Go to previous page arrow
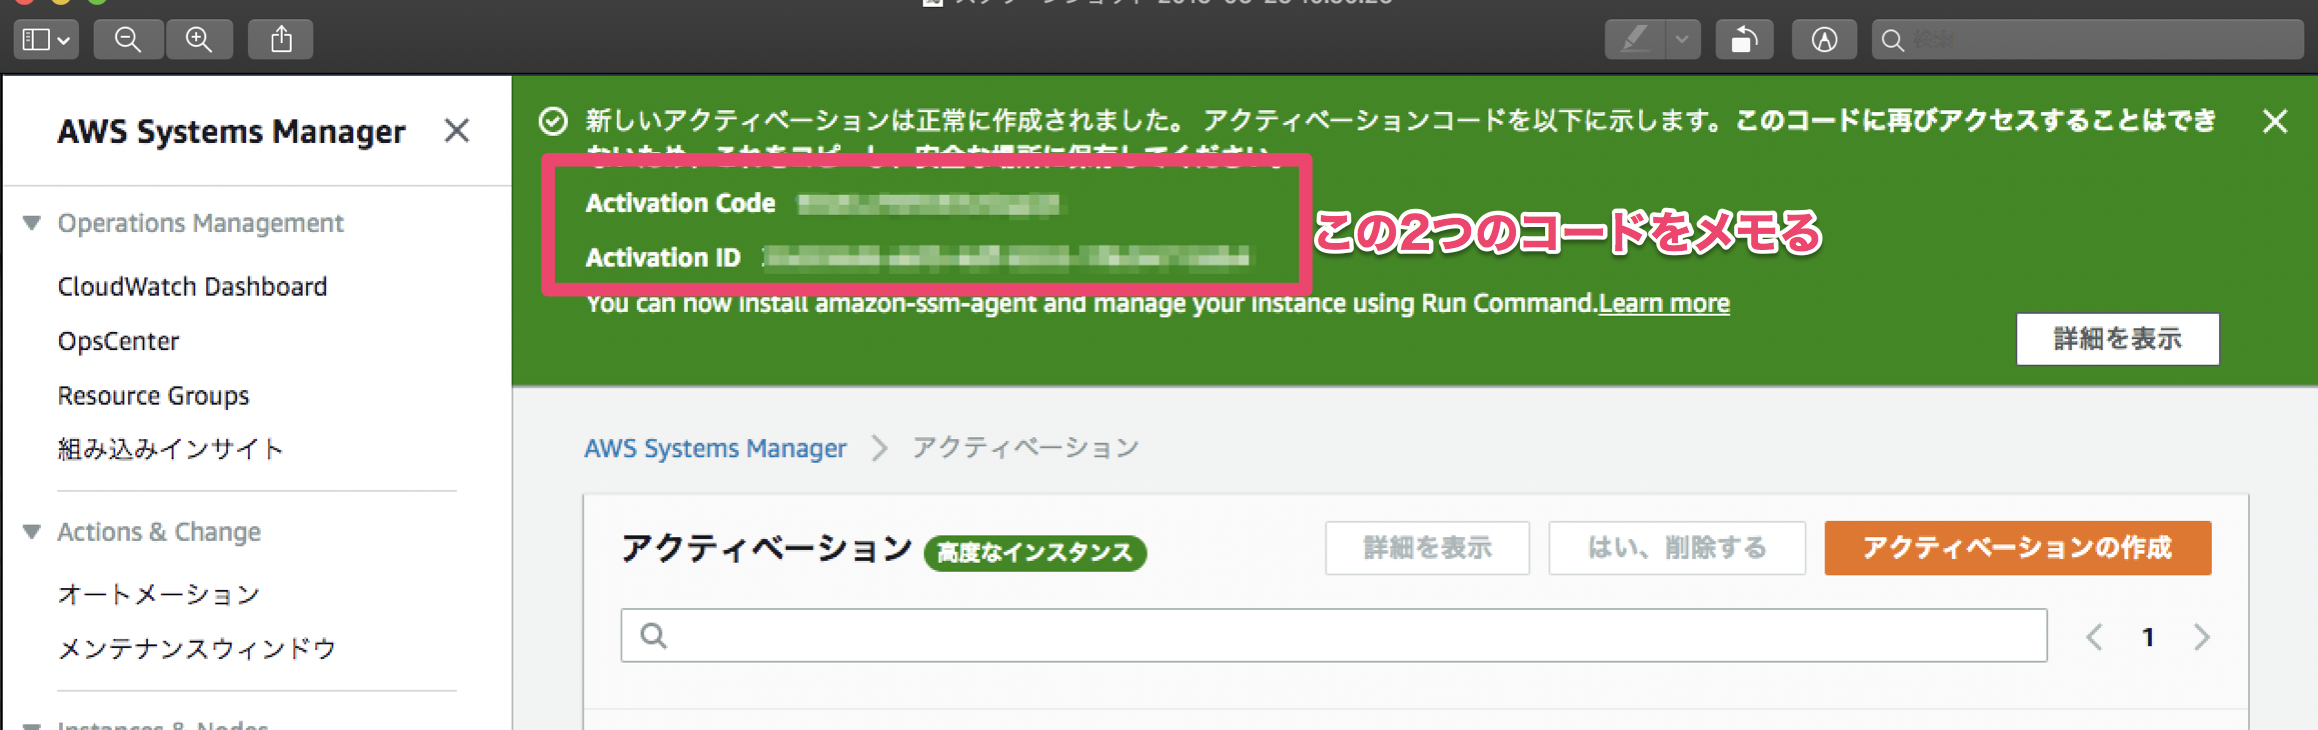The width and height of the screenshot is (2318, 730). click(x=2094, y=637)
